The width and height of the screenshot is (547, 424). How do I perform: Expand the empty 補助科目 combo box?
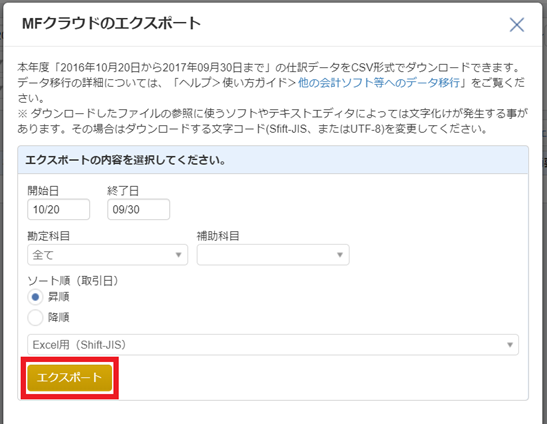(x=273, y=255)
